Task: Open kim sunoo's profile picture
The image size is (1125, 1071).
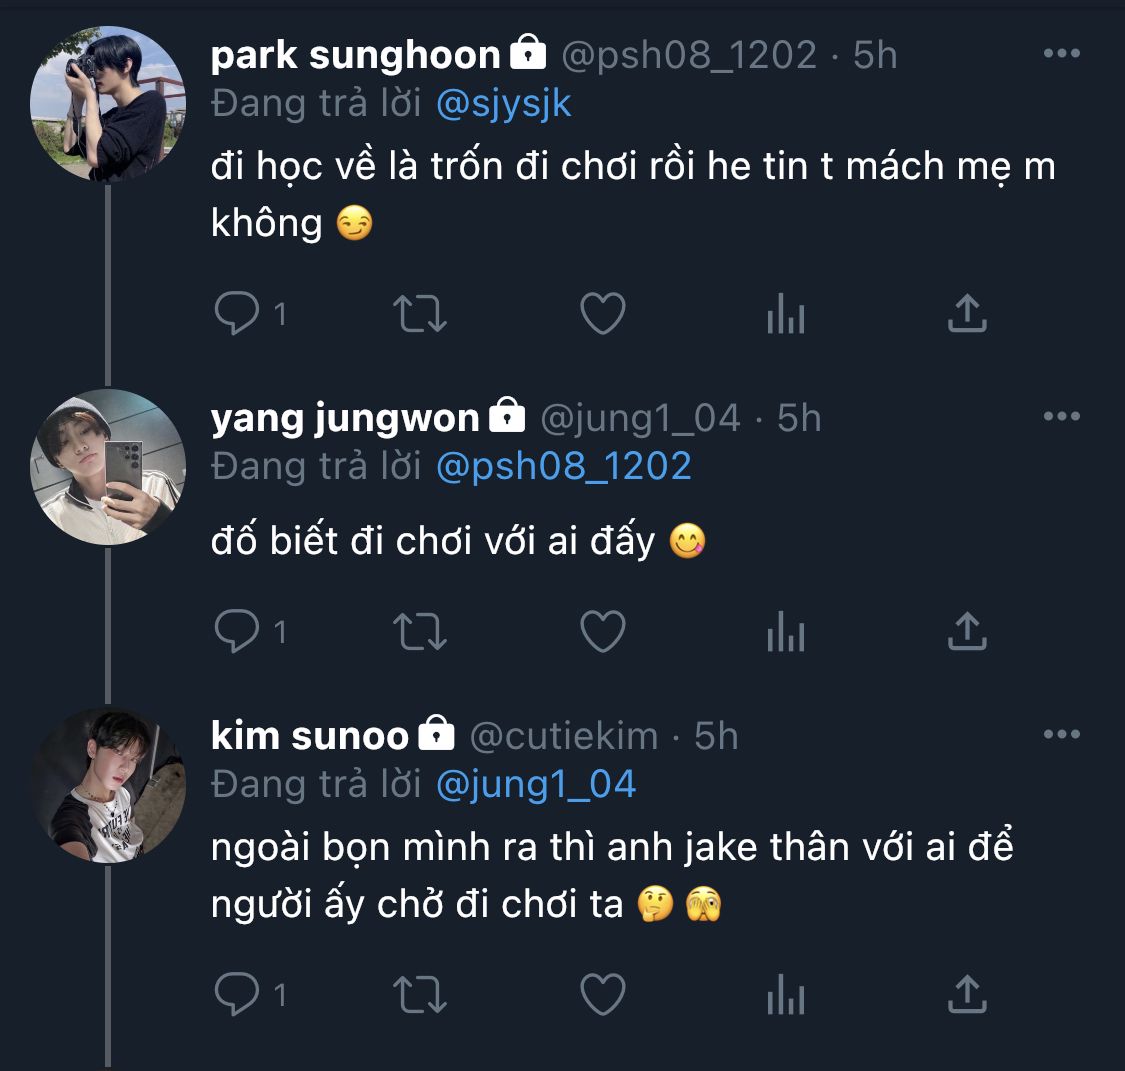Action: pyautogui.click(x=108, y=786)
